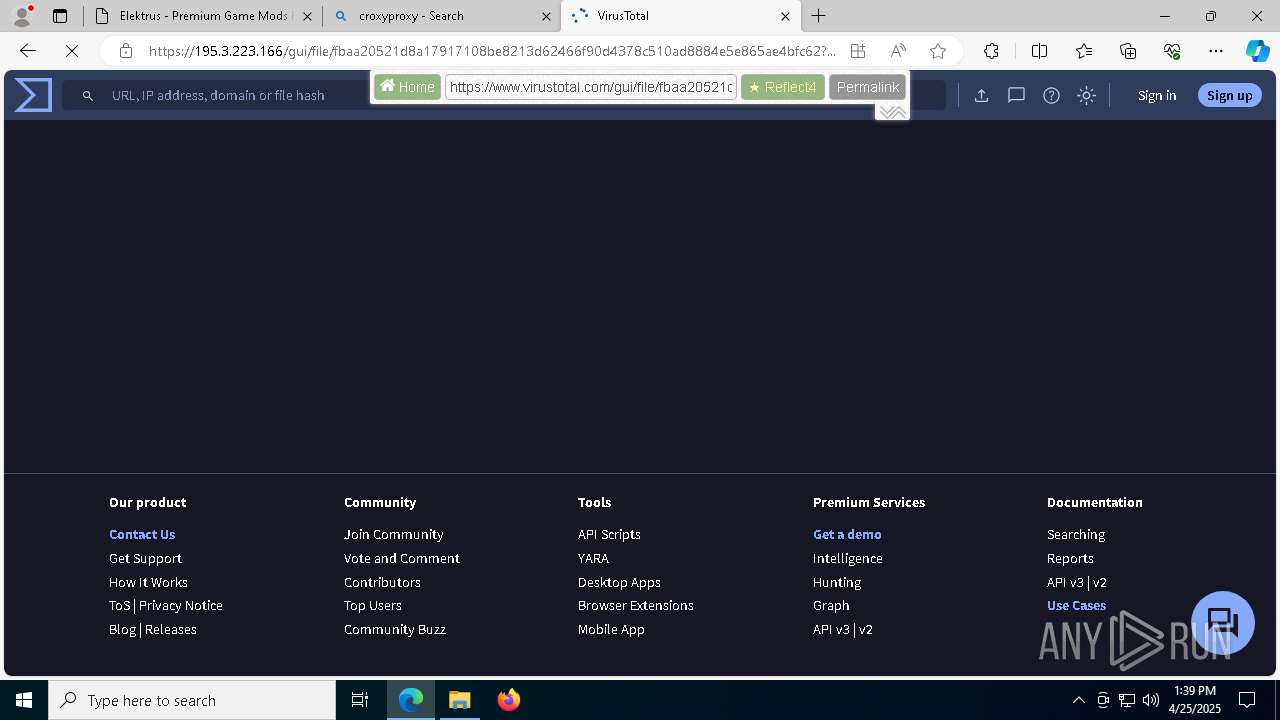Click the Reflect4 button
Viewport: 1280px width, 720px height.
pyautogui.click(x=783, y=87)
